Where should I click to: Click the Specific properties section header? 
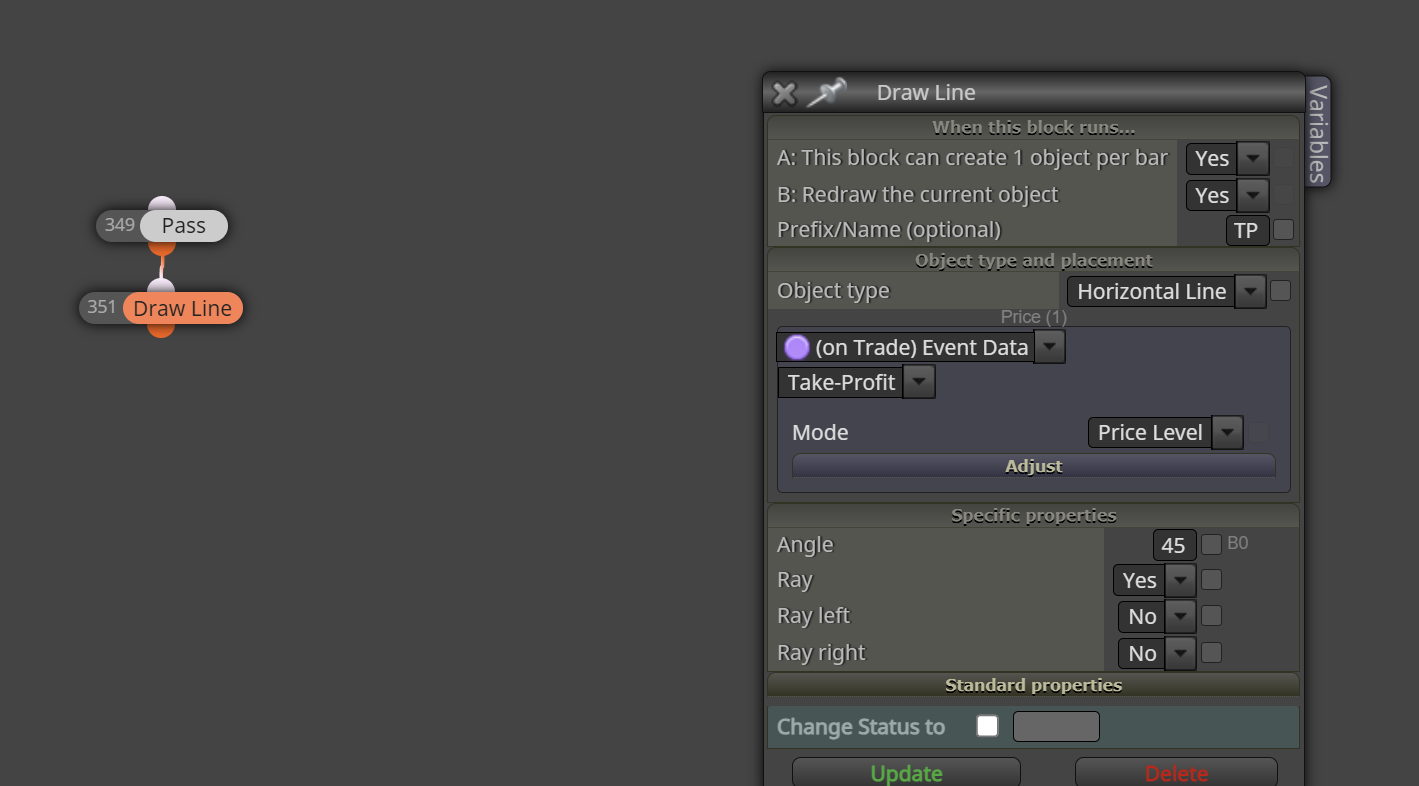click(x=1033, y=515)
